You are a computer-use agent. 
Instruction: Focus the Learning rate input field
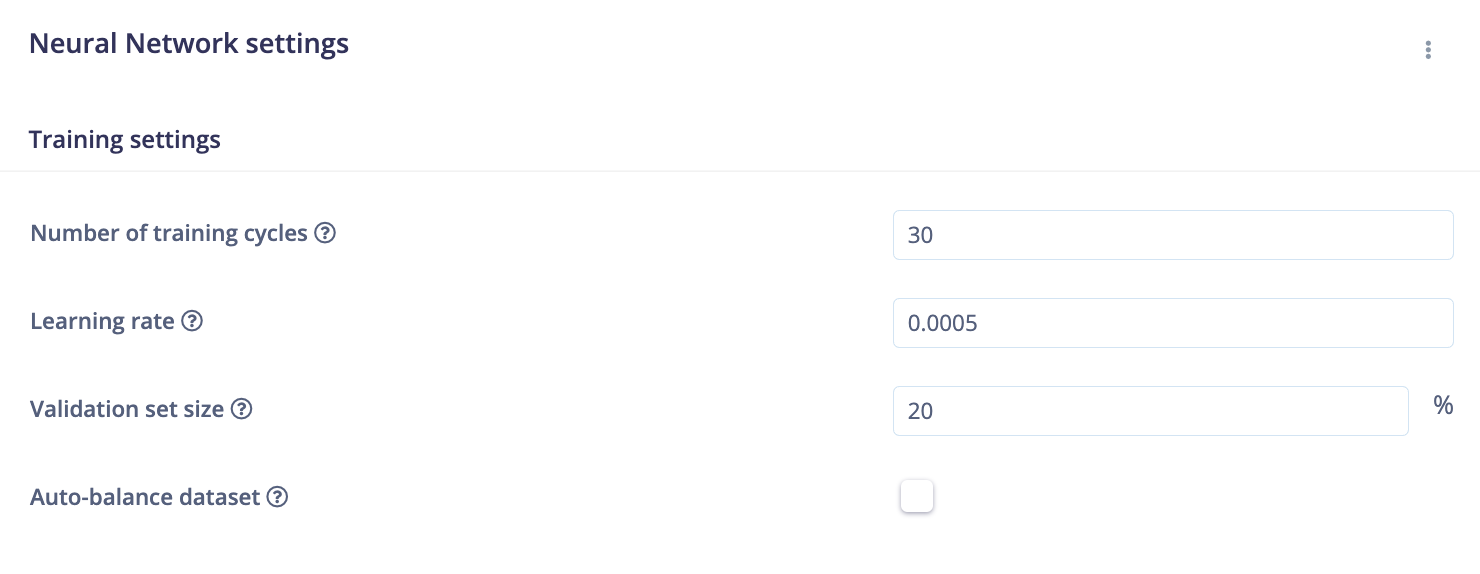[x=1173, y=323]
